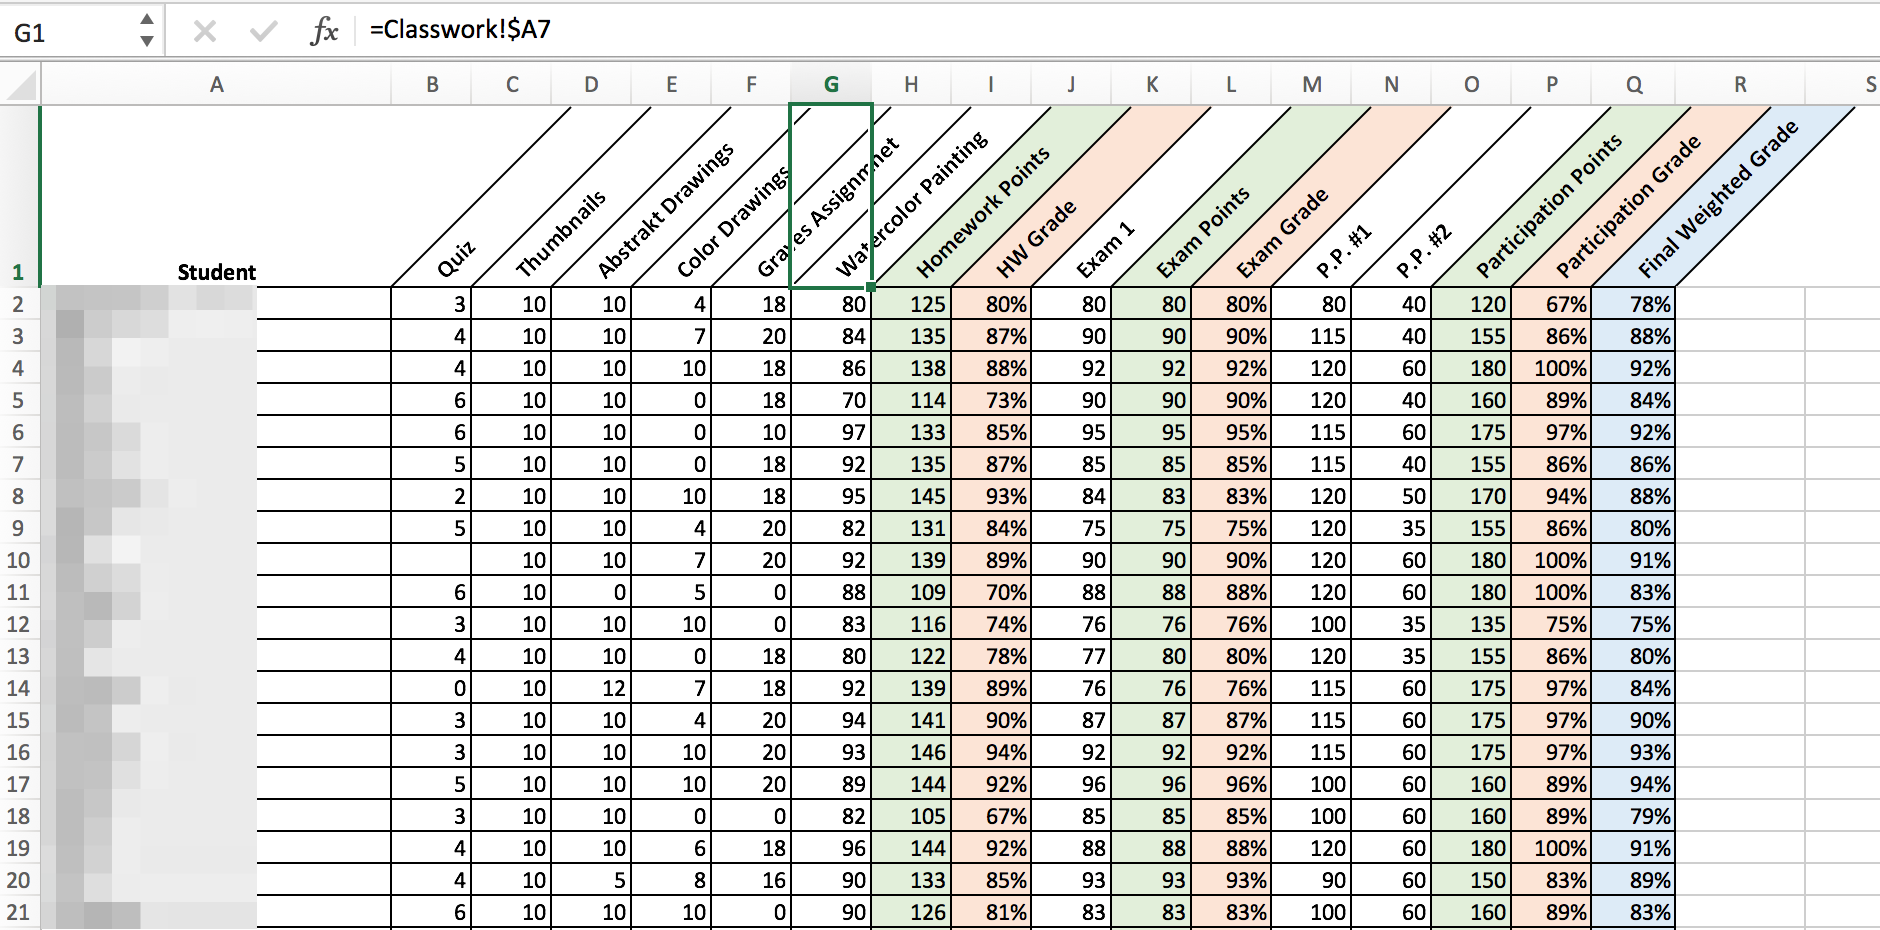Viewport: 1880px width, 930px height.
Task: Click the formula bar with =Classwork!$A7
Action: pos(1115,30)
